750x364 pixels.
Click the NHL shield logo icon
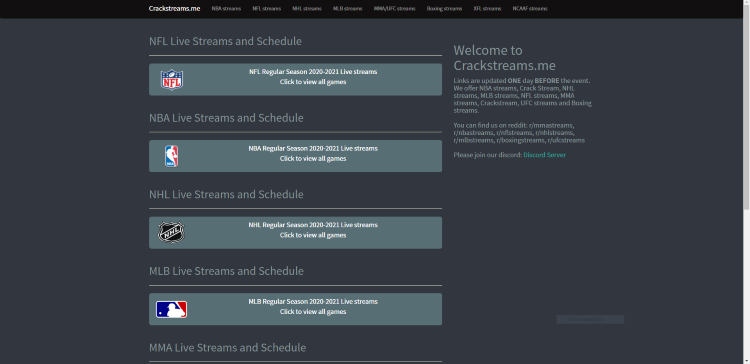pyautogui.click(x=171, y=232)
